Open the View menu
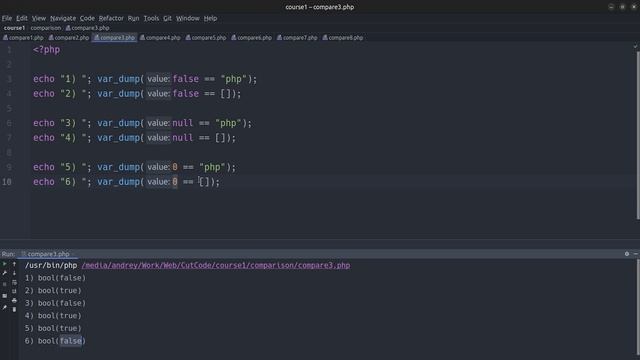Viewport: 640px width, 360px height. [39, 18]
